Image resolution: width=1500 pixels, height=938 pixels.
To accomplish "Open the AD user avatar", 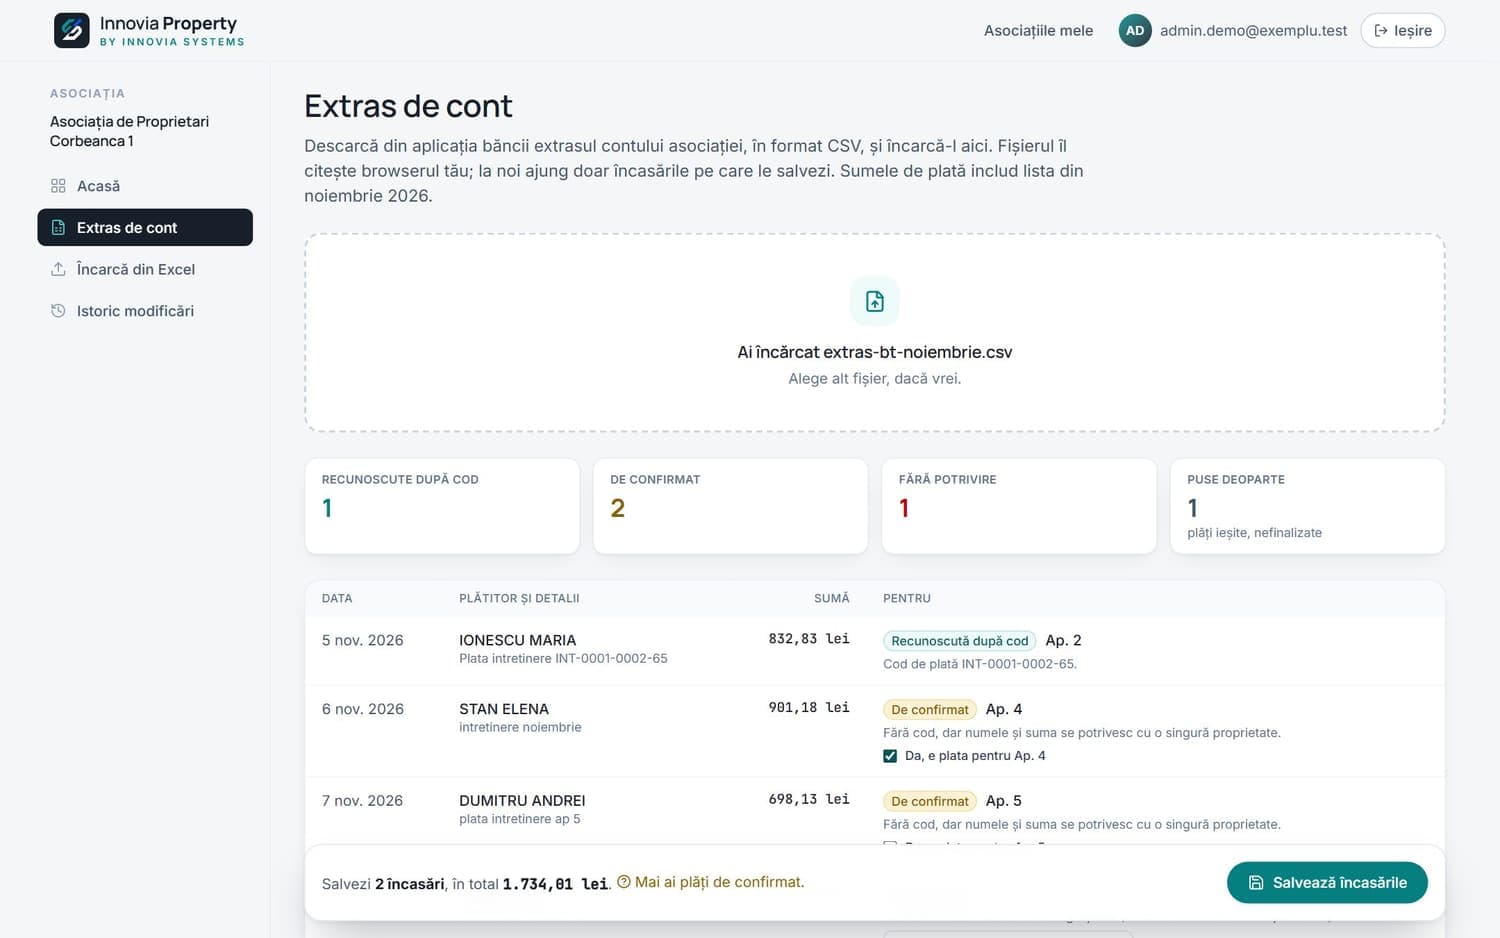I will [1135, 31].
